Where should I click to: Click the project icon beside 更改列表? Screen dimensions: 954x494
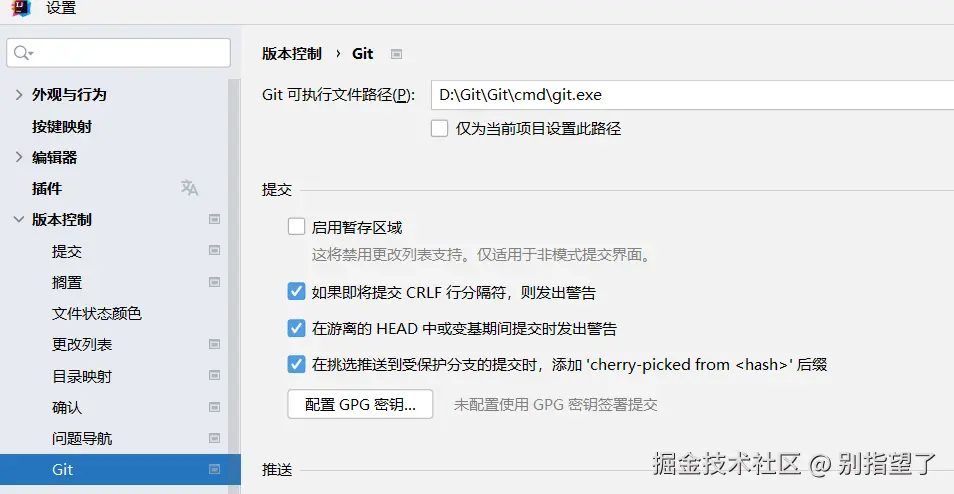click(214, 344)
